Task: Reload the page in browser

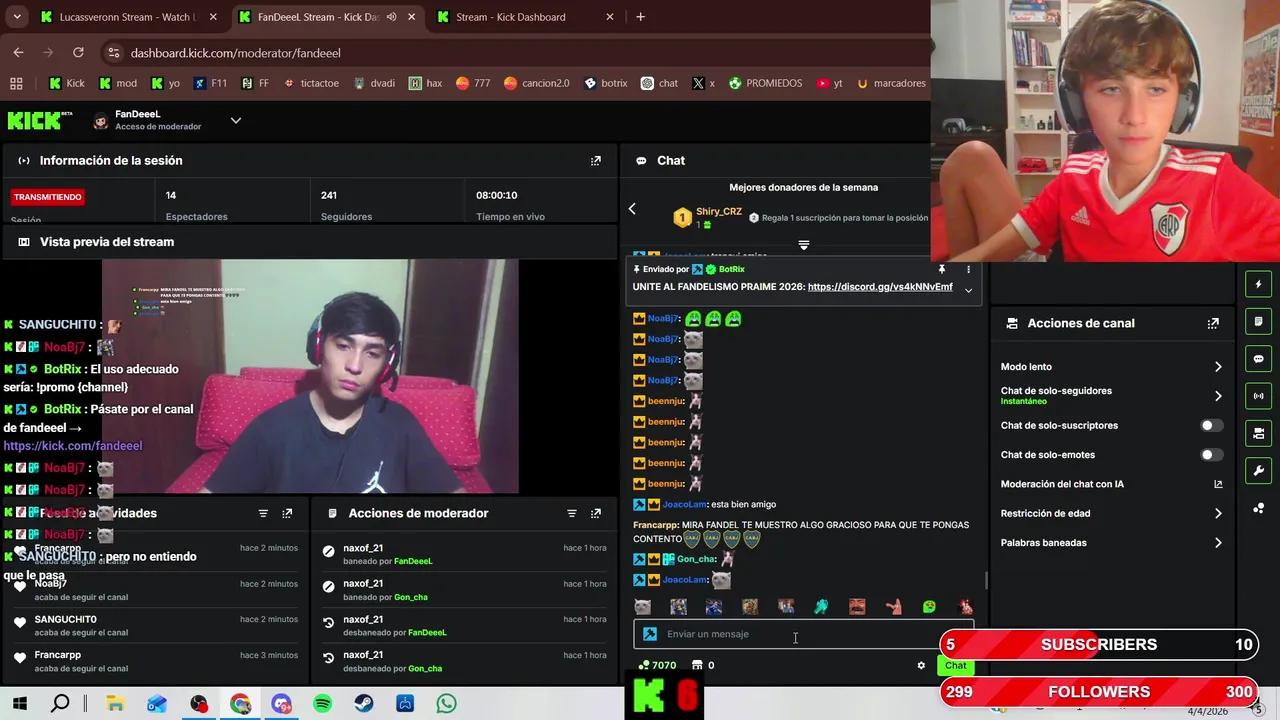Action: [x=80, y=53]
